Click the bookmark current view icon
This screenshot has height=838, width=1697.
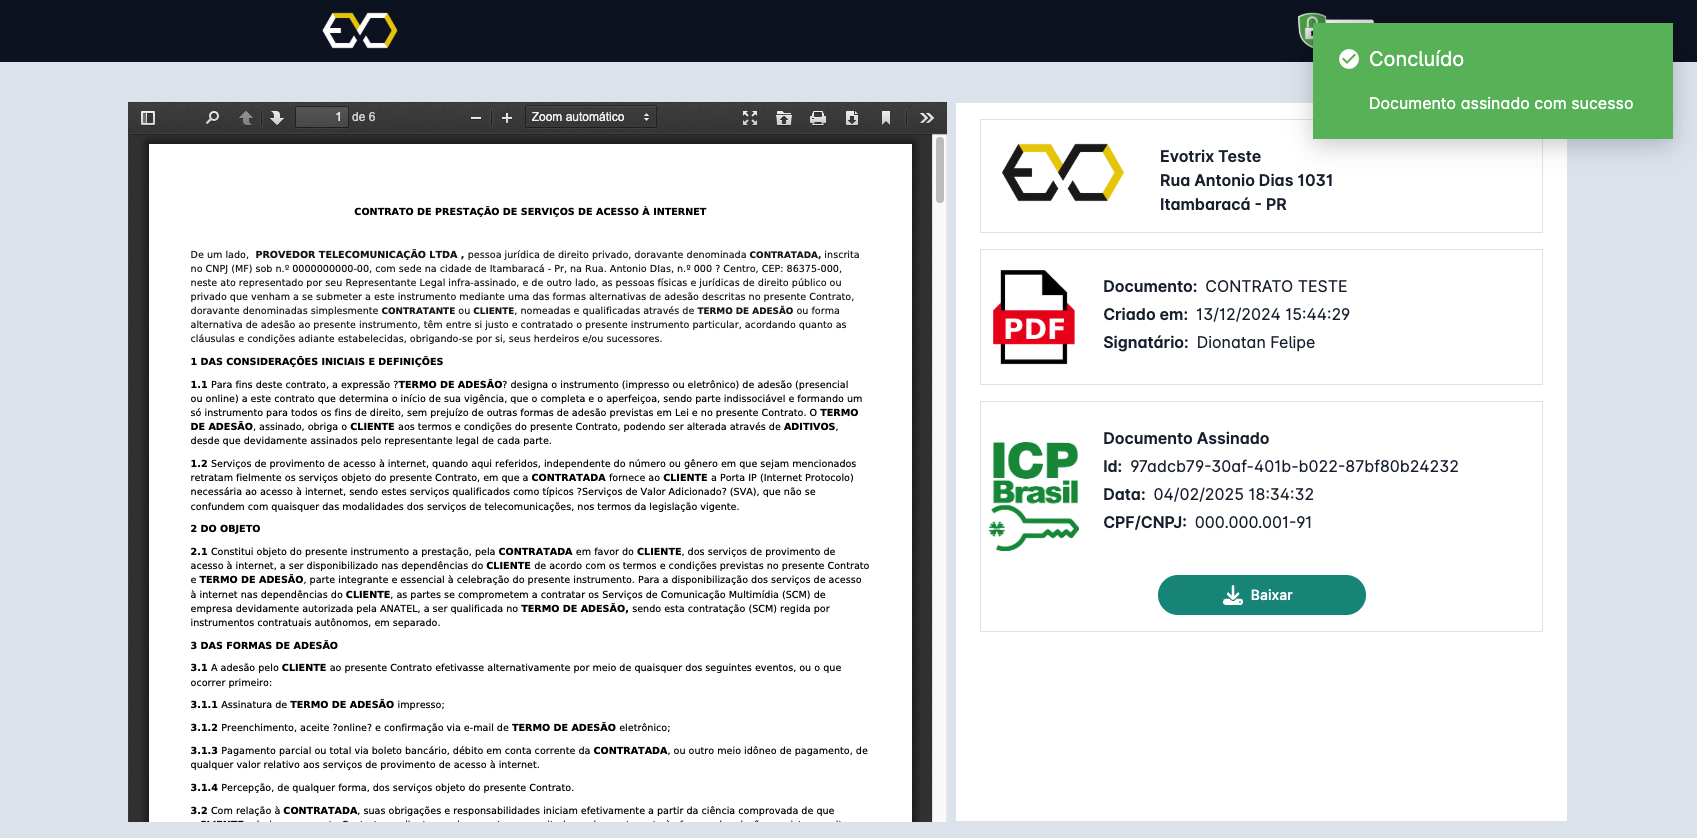click(886, 118)
